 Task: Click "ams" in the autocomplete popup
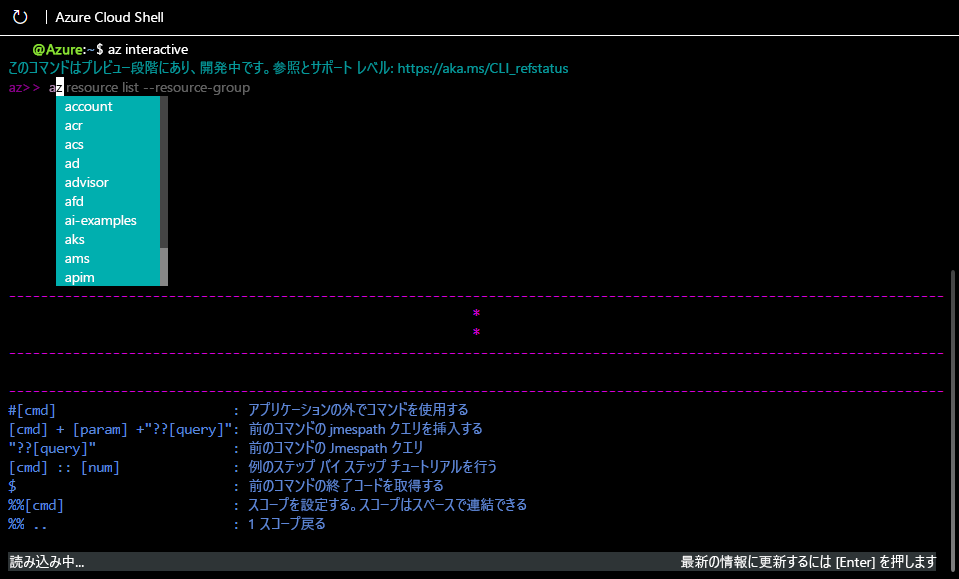click(77, 258)
